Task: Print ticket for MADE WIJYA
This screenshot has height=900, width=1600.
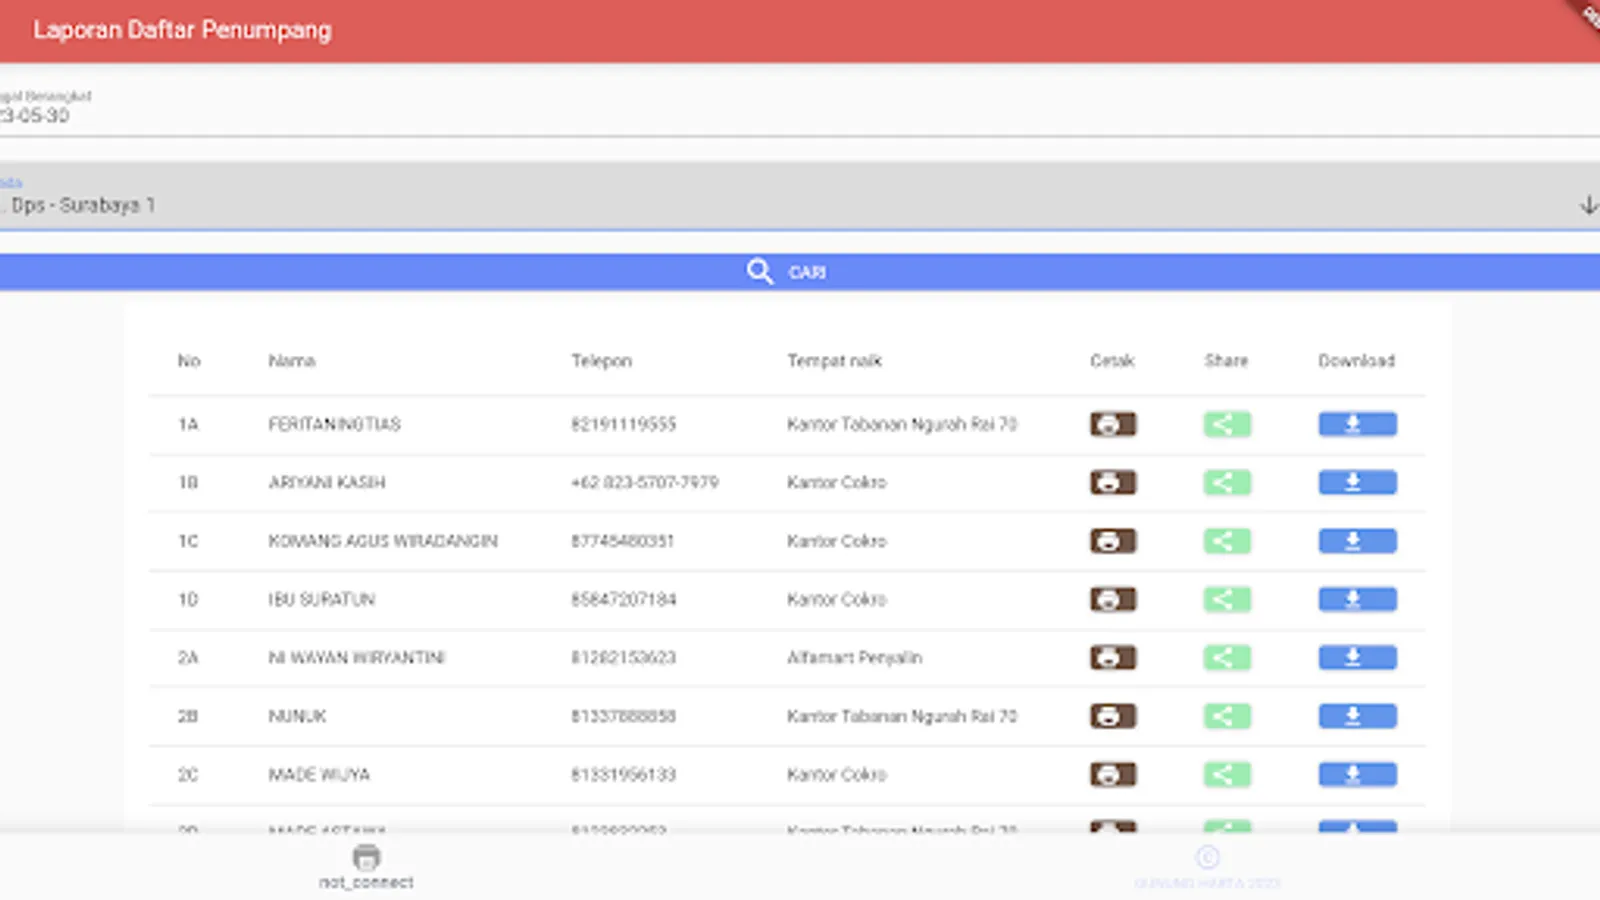Action: coord(1112,774)
